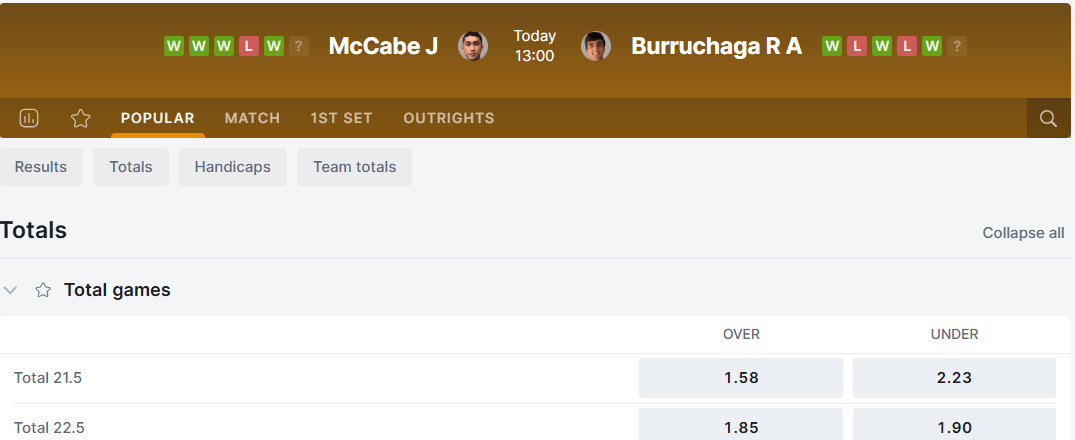Favorite the Total games market star

pos(43,290)
